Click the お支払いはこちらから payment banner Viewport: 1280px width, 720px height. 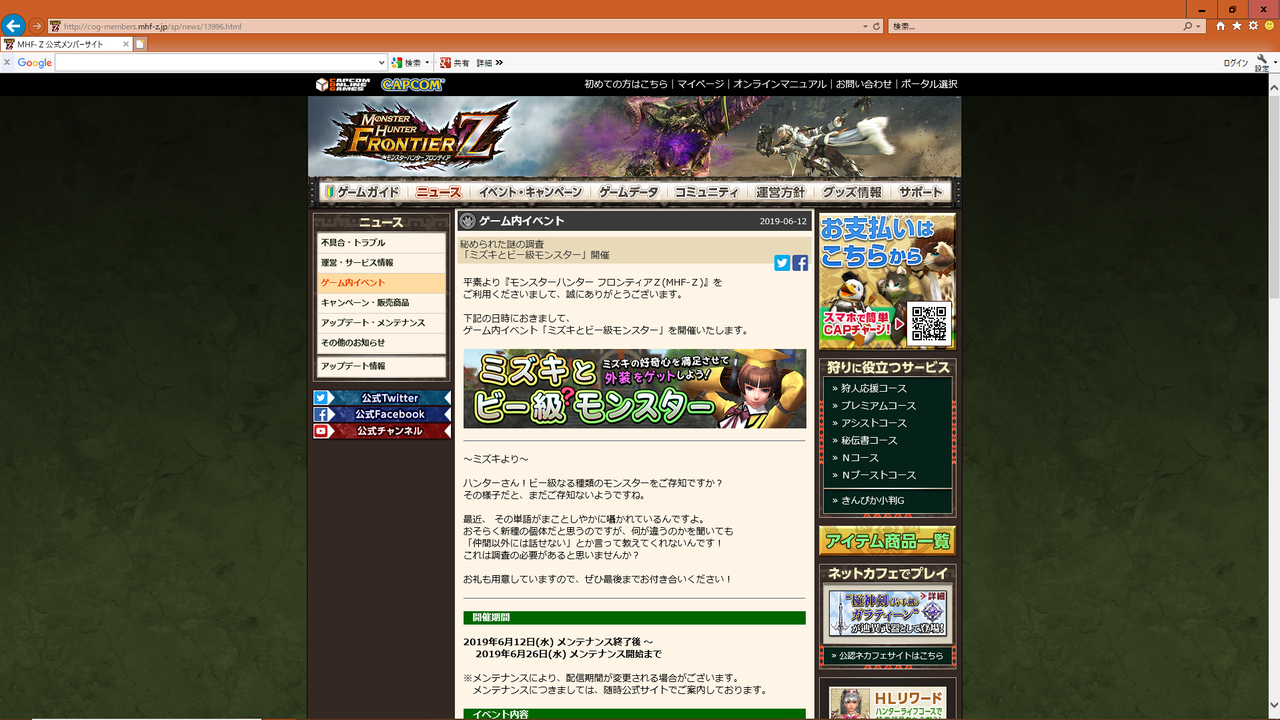[887, 281]
